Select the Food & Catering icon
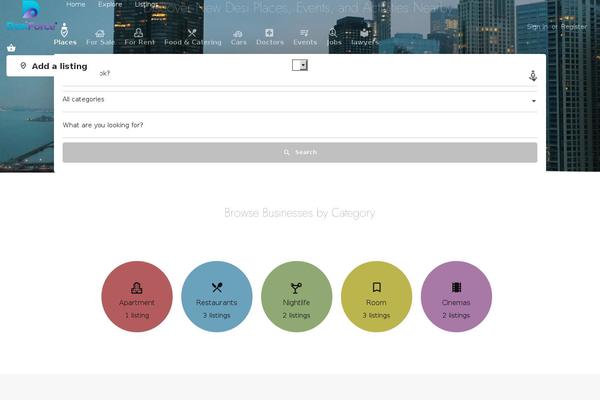The height and width of the screenshot is (400, 600). tap(192, 37)
